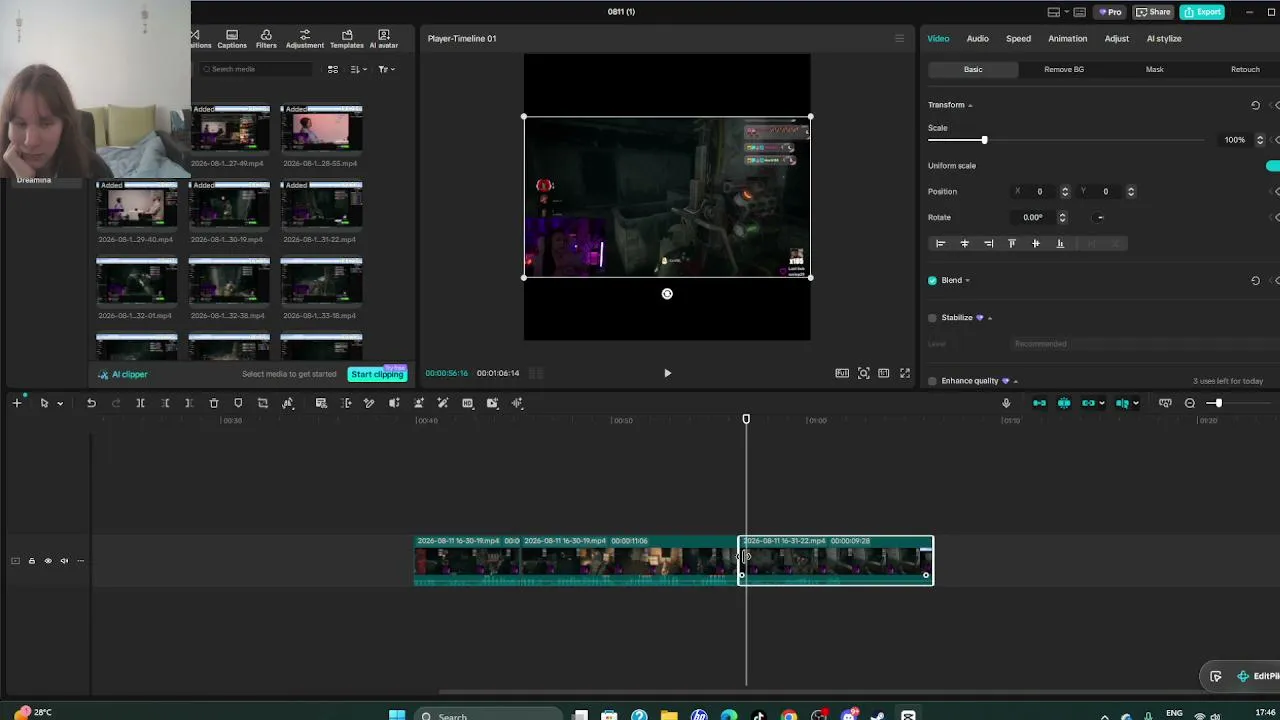The width and height of the screenshot is (1280, 720).
Task: Adjust the Scale slider handle
Action: point(984,140)
